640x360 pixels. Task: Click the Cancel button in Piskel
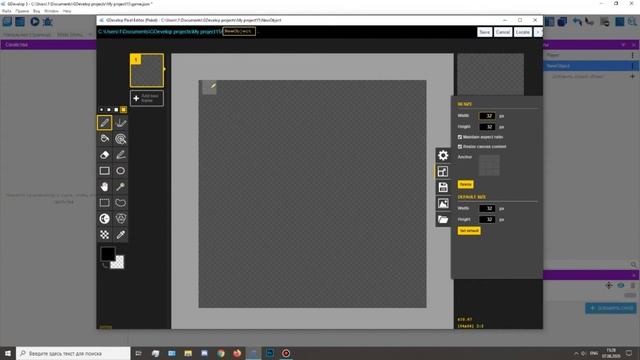point(503,32)
